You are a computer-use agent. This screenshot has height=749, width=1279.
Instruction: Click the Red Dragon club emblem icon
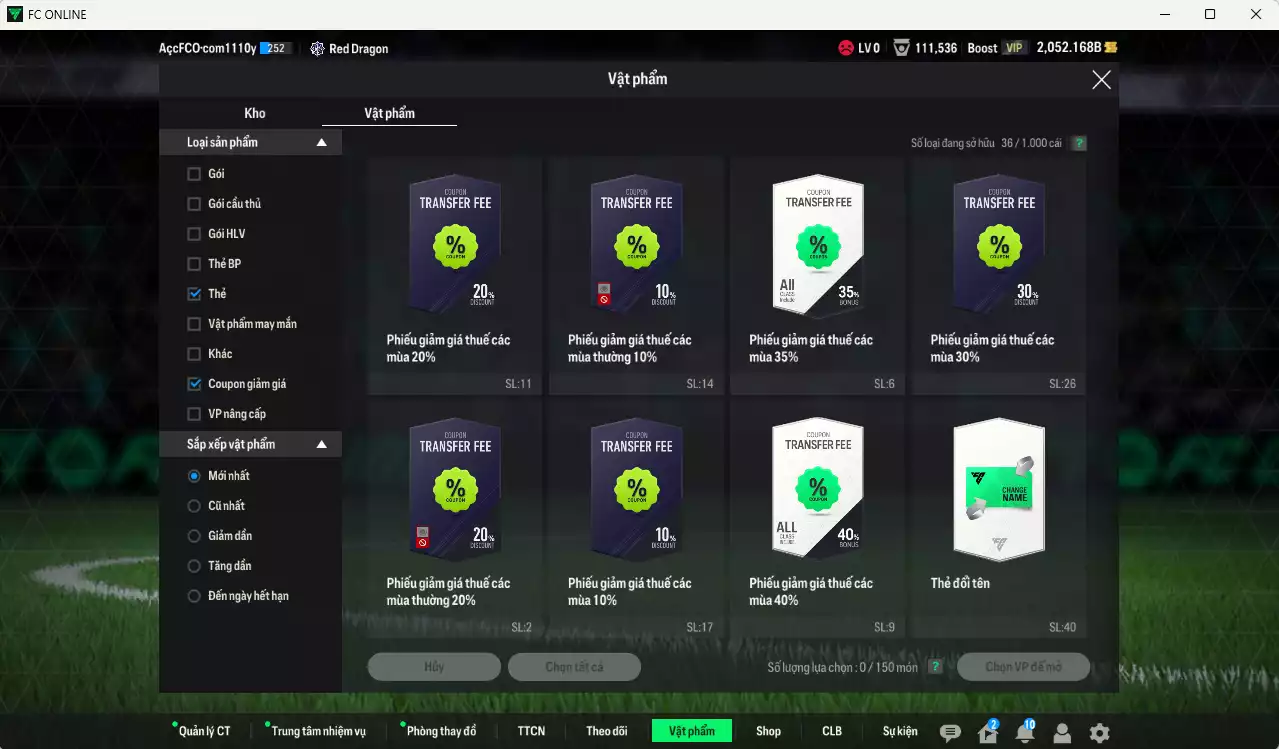tap(317, 48)
